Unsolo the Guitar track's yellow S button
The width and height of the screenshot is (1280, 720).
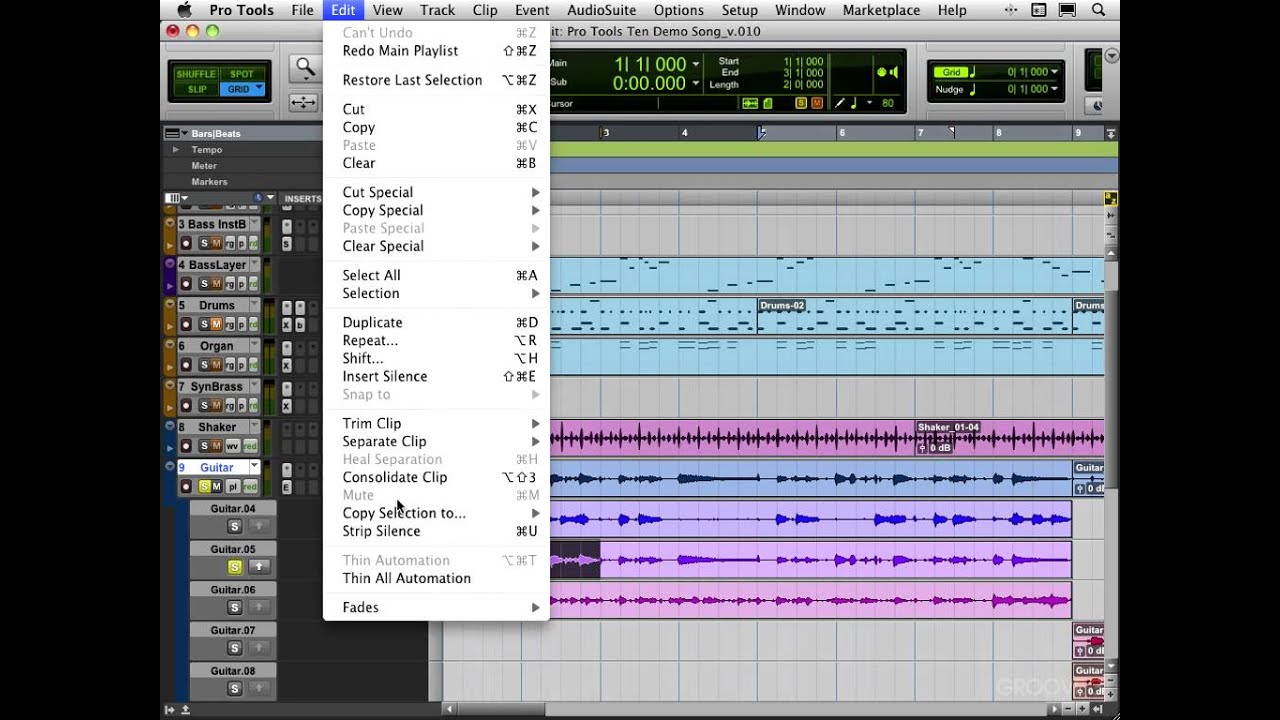coord(204,486)
